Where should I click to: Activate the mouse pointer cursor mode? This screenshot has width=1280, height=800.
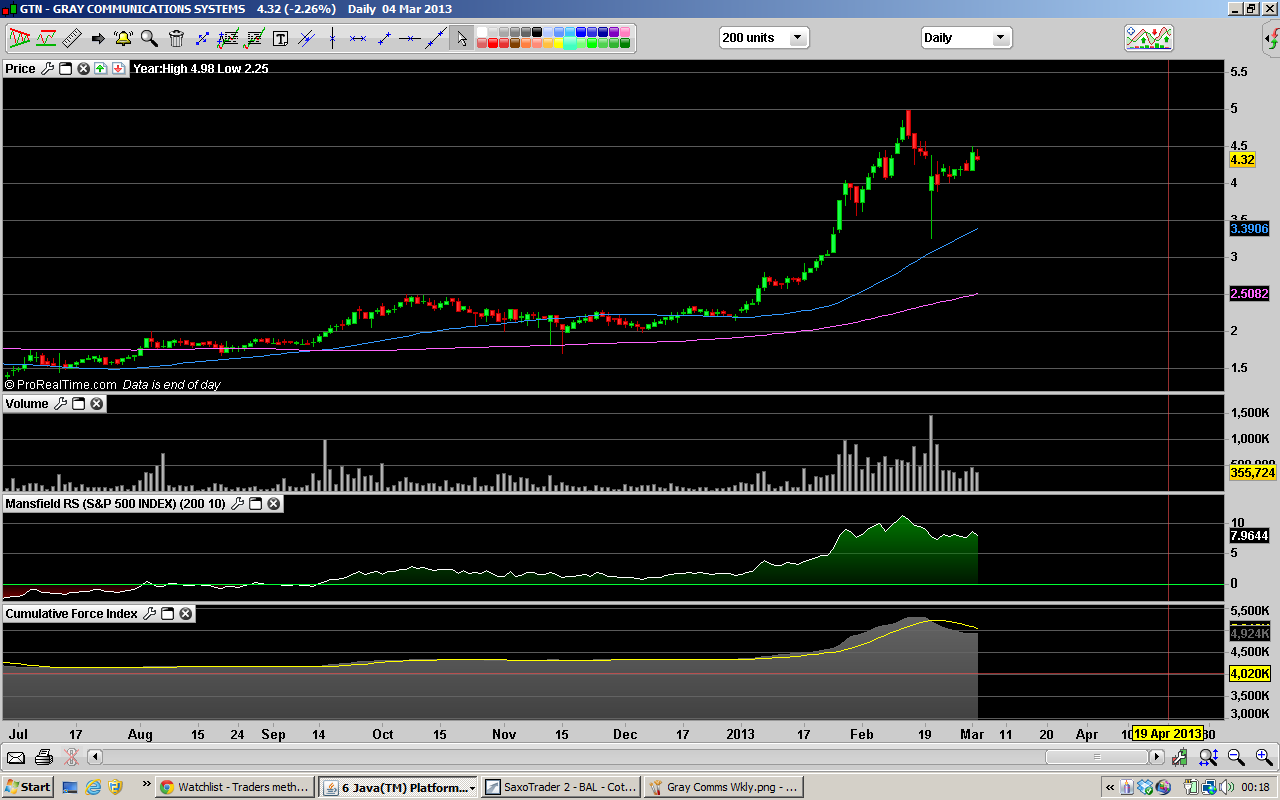click(x=461, y=39)
